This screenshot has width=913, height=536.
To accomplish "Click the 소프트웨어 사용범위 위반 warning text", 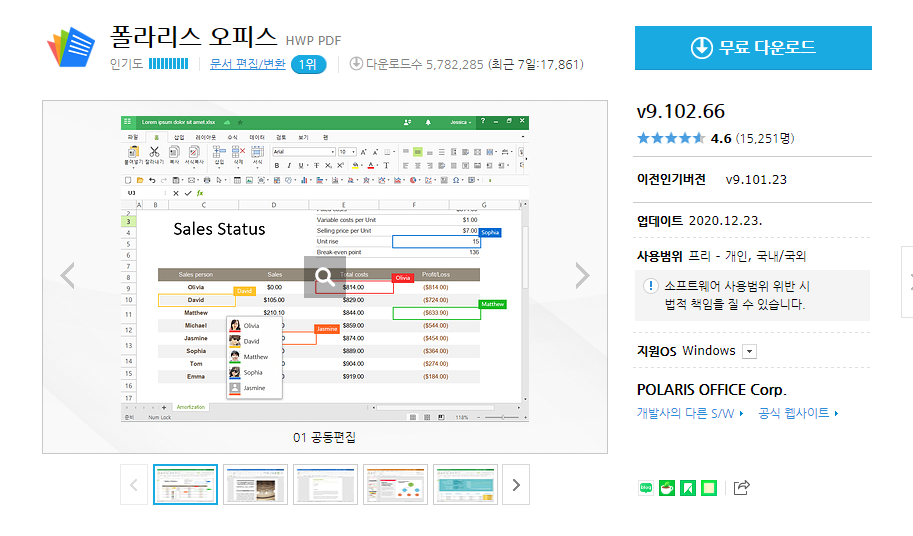I will [737, 295].
